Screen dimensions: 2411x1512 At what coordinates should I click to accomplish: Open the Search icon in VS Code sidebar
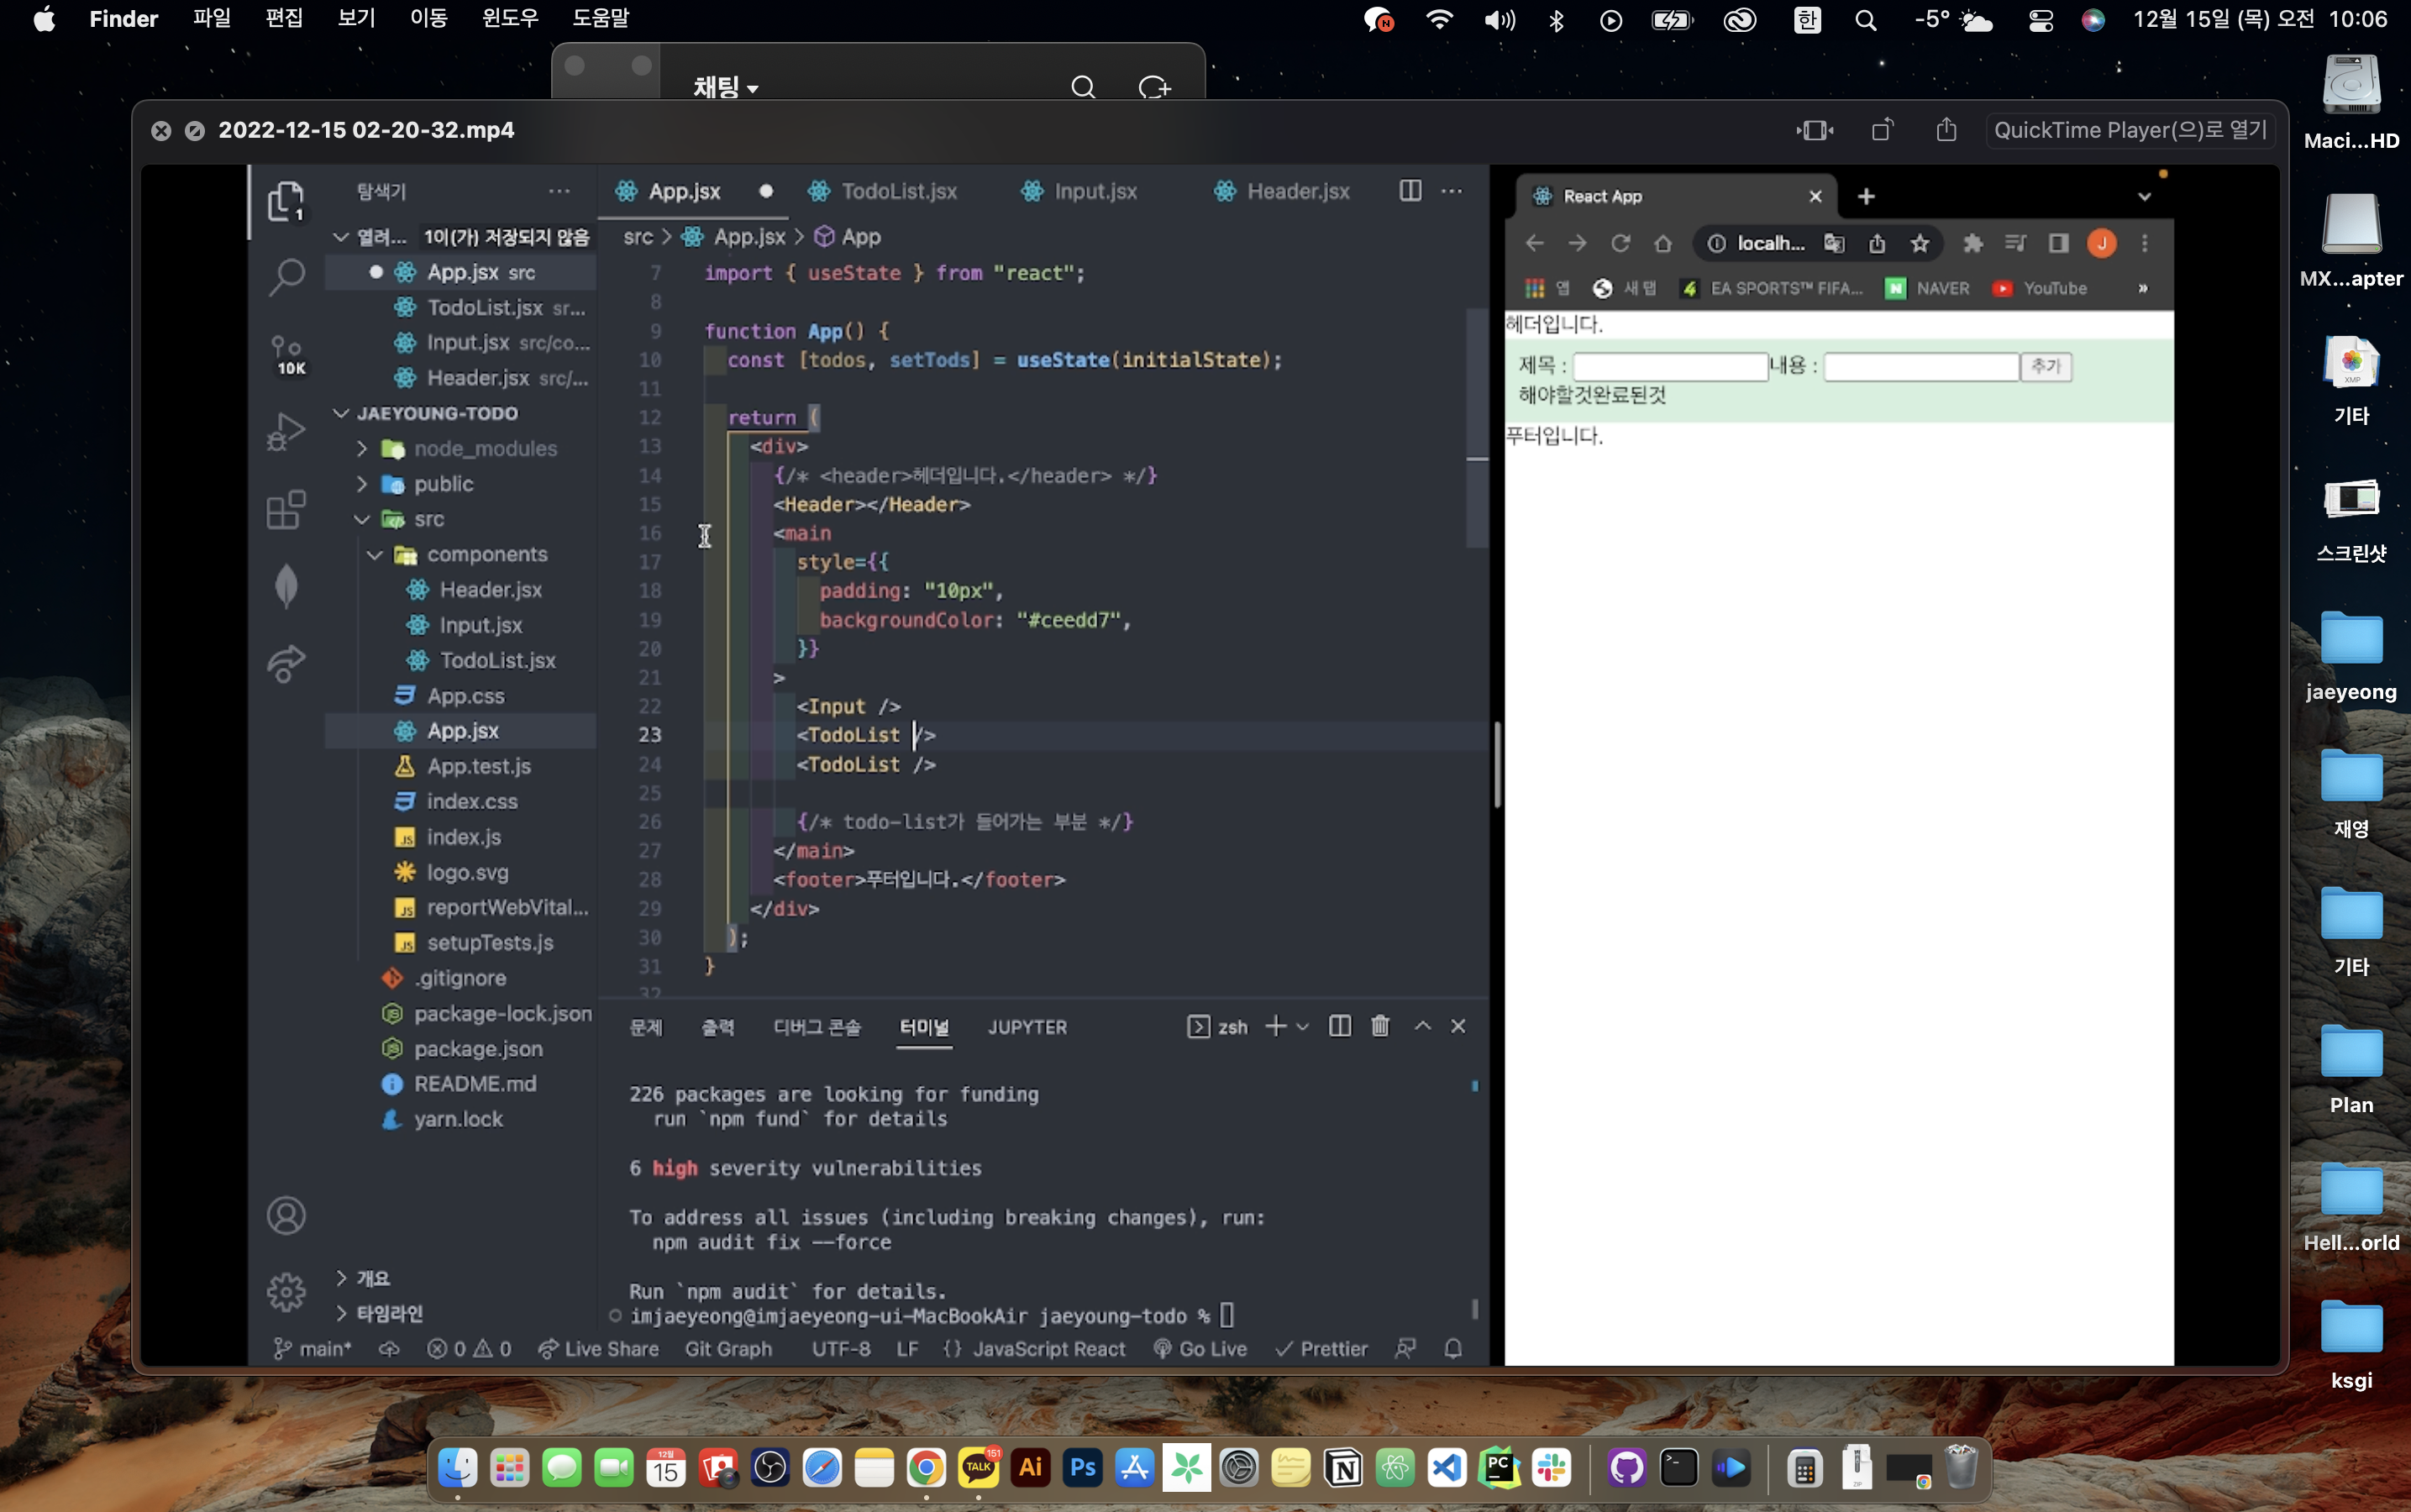[286, 277]
